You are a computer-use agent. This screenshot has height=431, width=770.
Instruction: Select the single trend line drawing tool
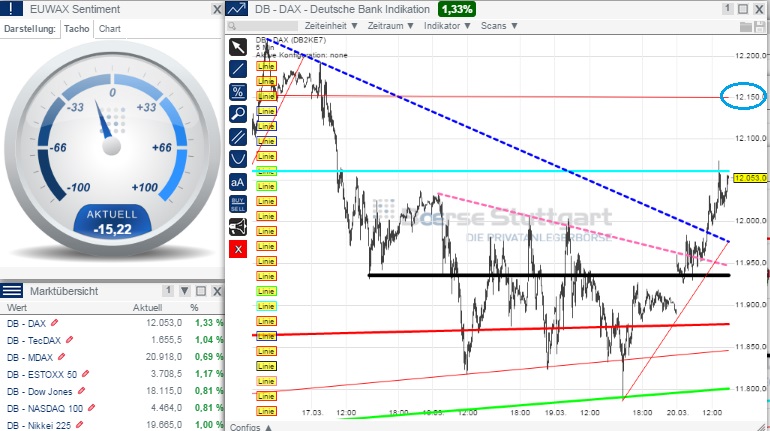point(238,69)
